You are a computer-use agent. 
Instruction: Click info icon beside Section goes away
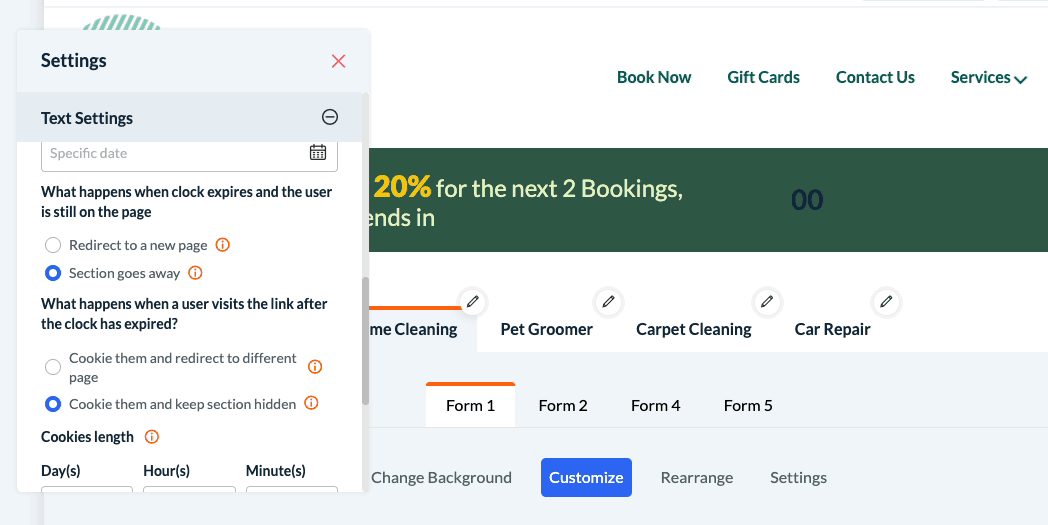(x=196, y=273)
